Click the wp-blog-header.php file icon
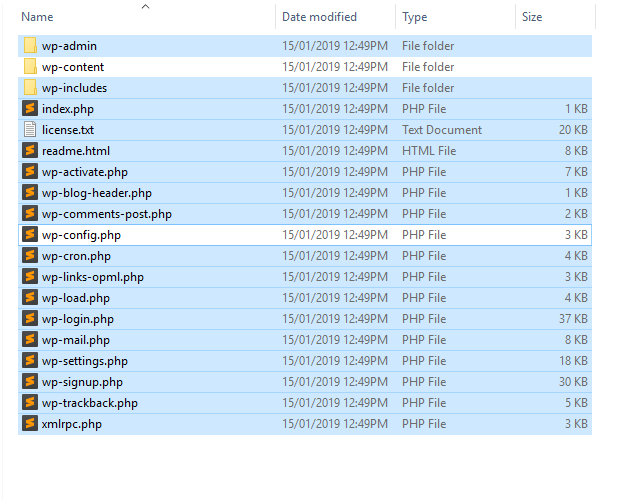 pos(30,192)
